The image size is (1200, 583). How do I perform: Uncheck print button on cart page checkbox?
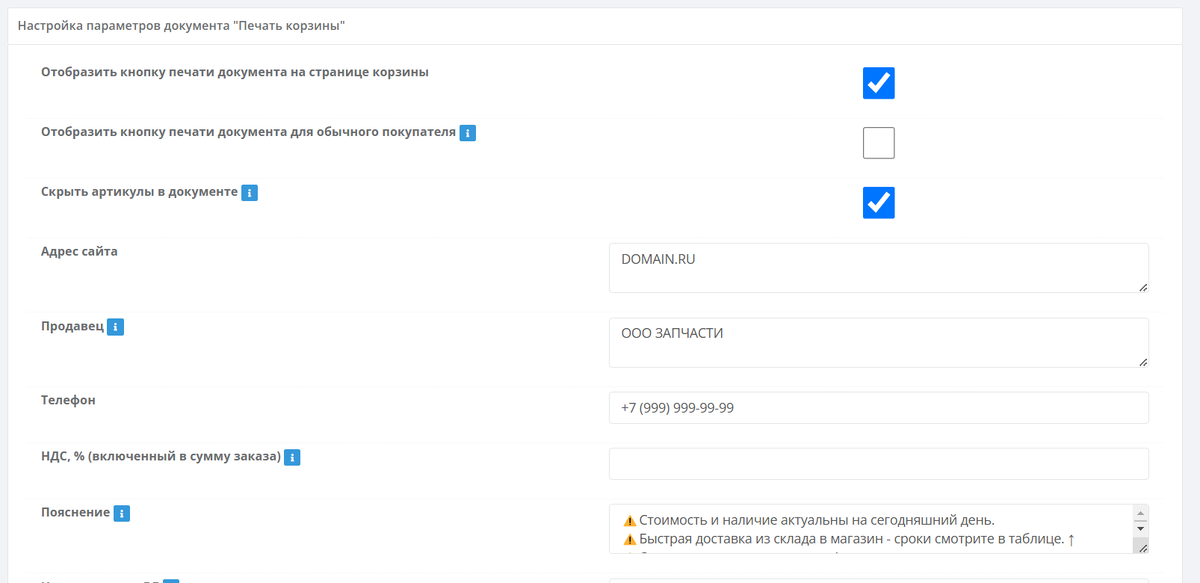point(879,83)
